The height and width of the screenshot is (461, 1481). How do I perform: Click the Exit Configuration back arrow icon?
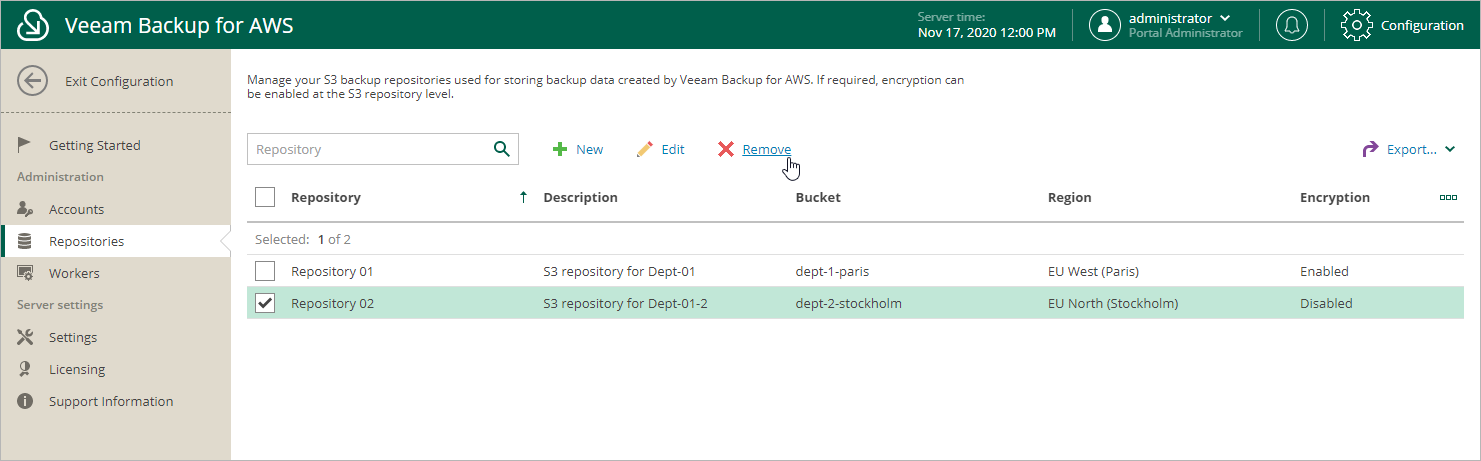[33, 82]
